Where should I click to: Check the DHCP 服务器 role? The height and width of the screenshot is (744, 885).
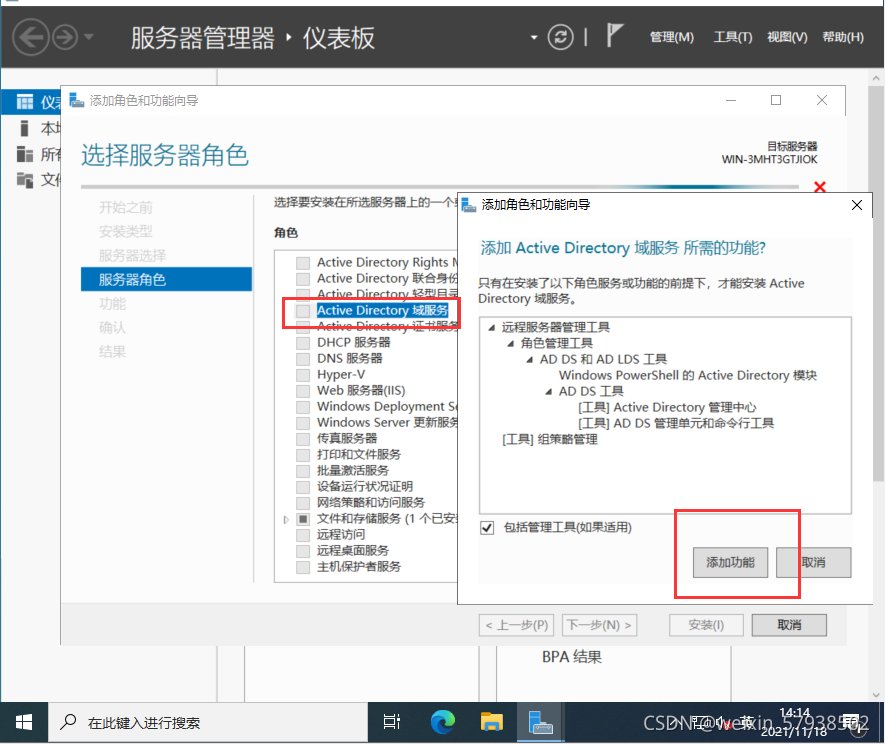303,343
